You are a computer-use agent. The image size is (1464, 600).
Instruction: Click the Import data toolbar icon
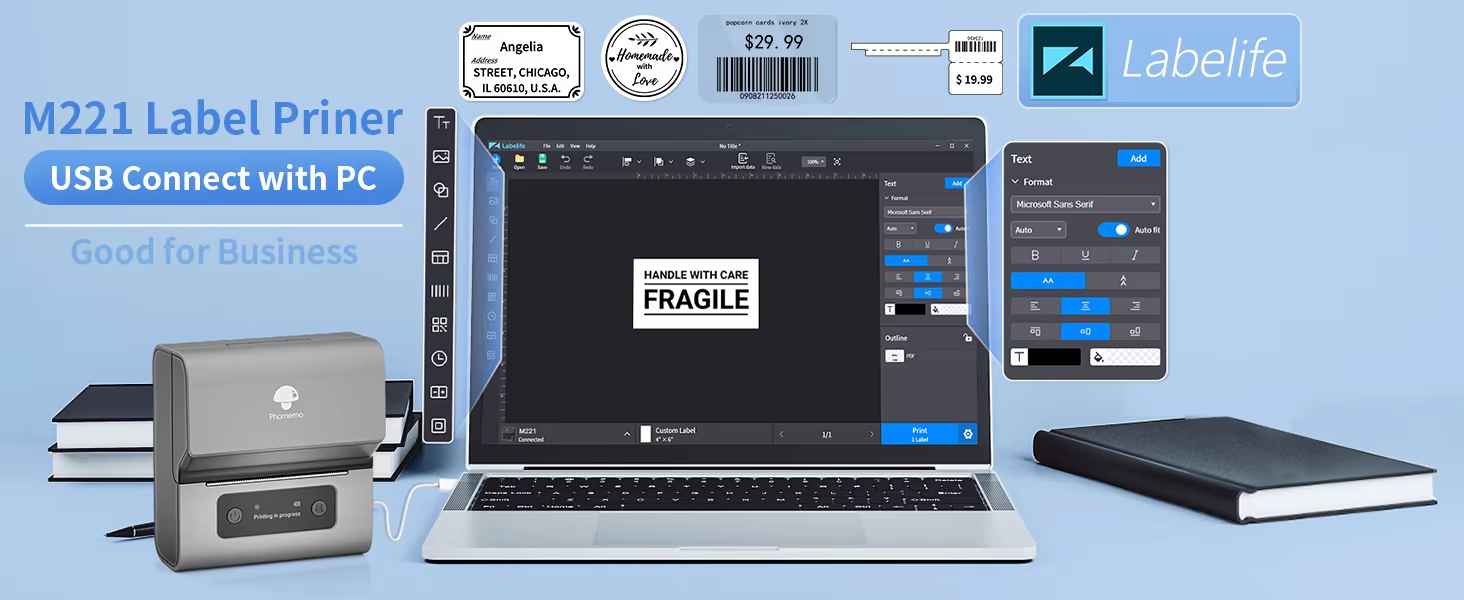[x=742, y=161]
